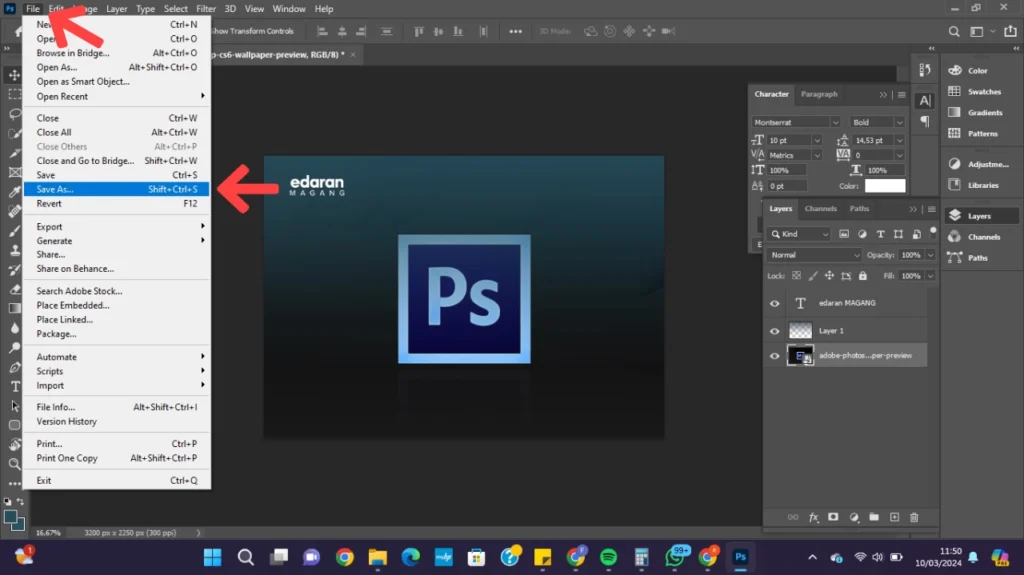
Task: Toggle lock position icon
Action: point(829,276)
